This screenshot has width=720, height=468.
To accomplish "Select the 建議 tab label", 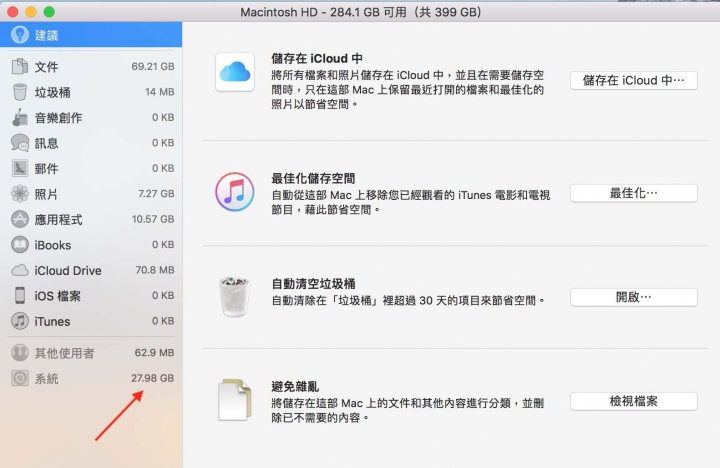I will tap(47, 35).
